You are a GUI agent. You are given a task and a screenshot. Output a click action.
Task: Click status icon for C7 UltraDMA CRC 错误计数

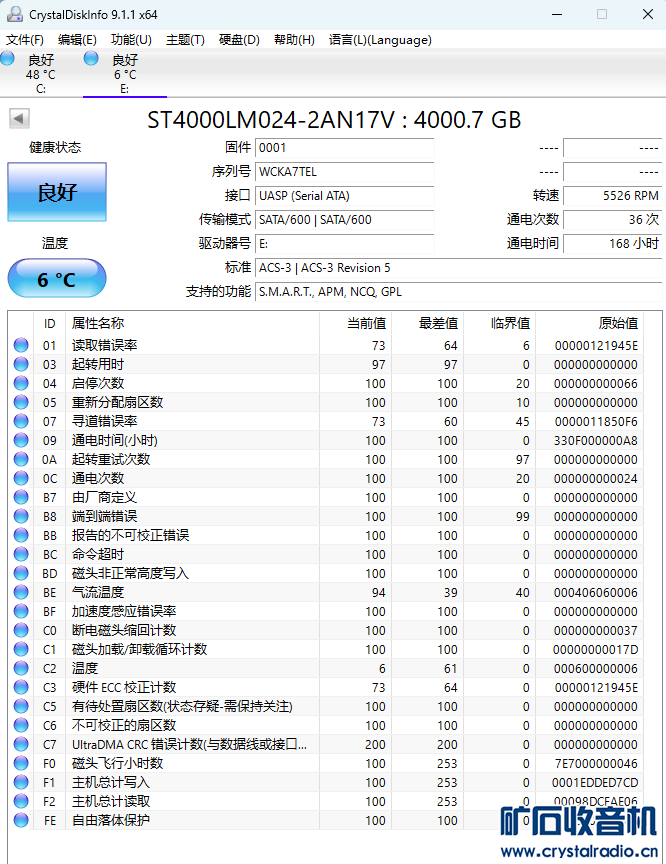(21, 744)
